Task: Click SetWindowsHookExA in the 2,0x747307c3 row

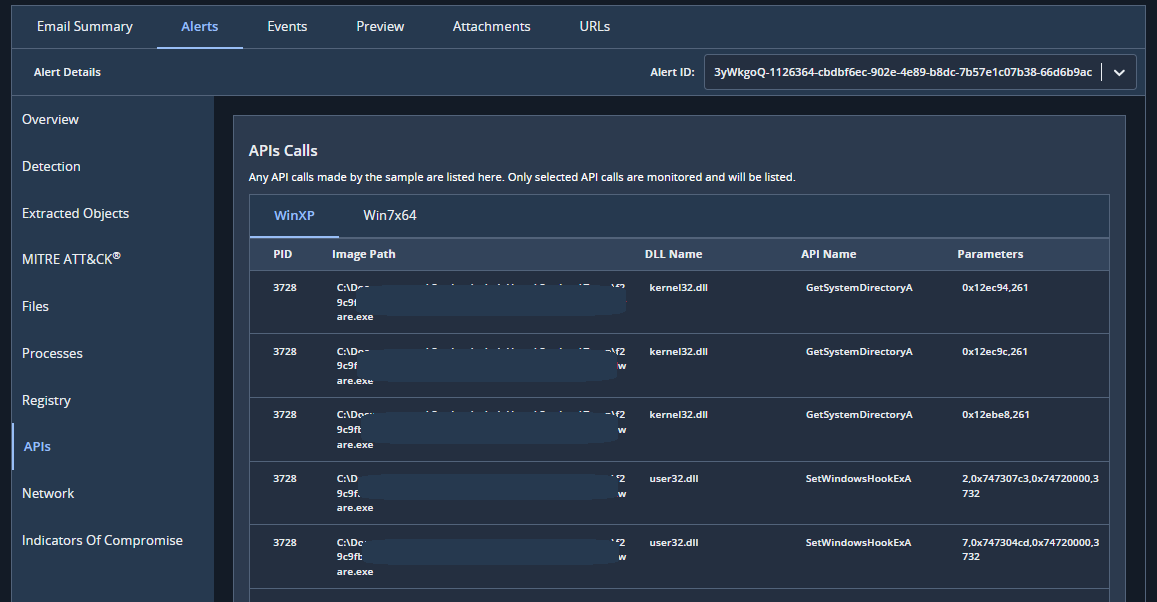Action: pyautogui.click(x=858, y=479)
